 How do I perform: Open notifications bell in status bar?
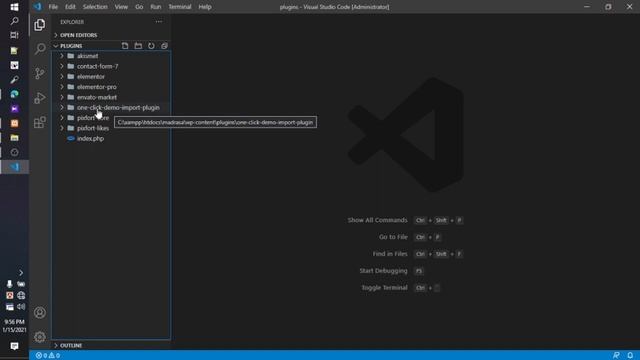630,356
